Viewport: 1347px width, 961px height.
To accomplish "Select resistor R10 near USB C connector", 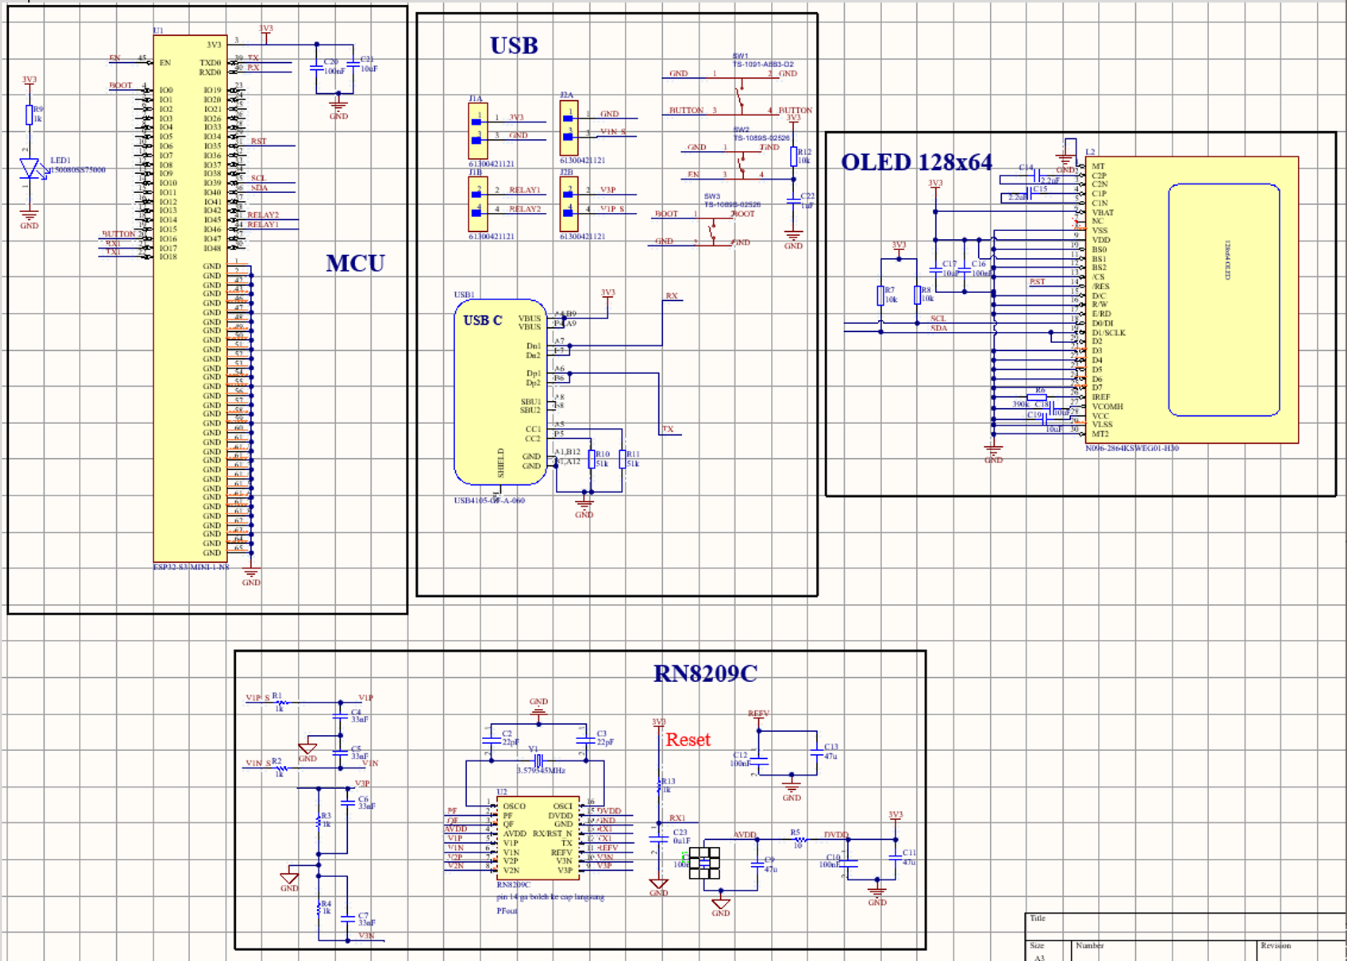I will click(591, 459).
